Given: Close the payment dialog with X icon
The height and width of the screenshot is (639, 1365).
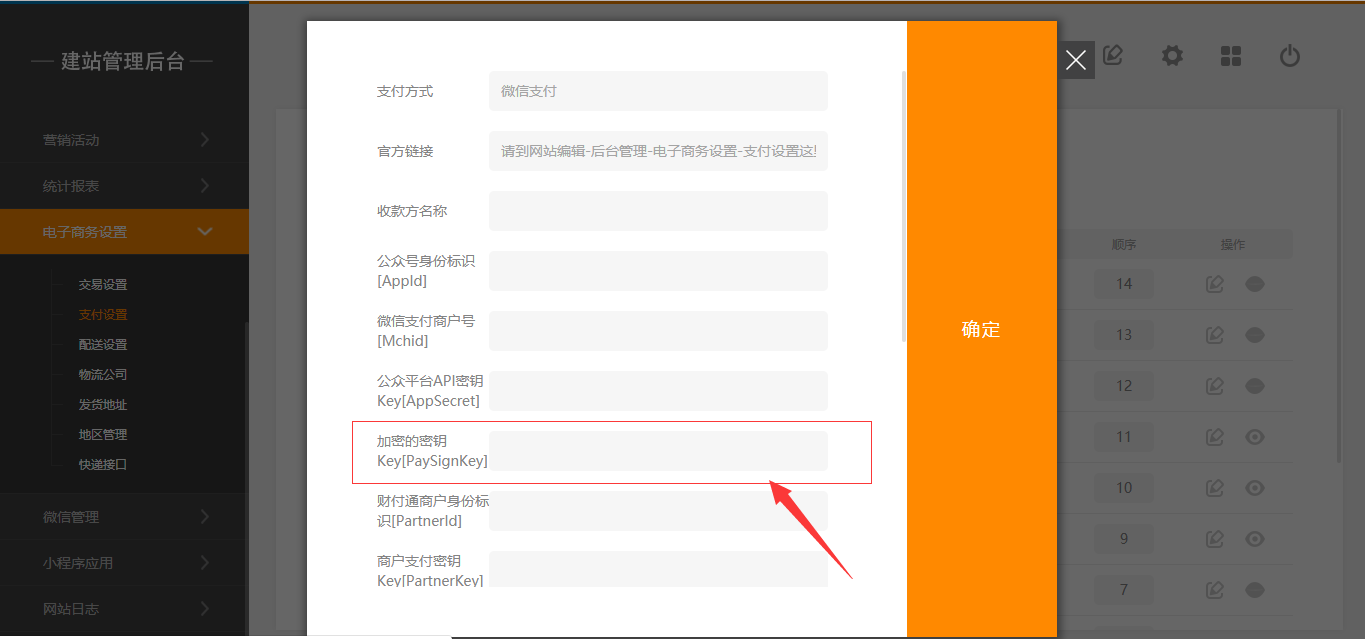Looking at the screenshot, I should pyautogui.click(x=1076, y=60).
